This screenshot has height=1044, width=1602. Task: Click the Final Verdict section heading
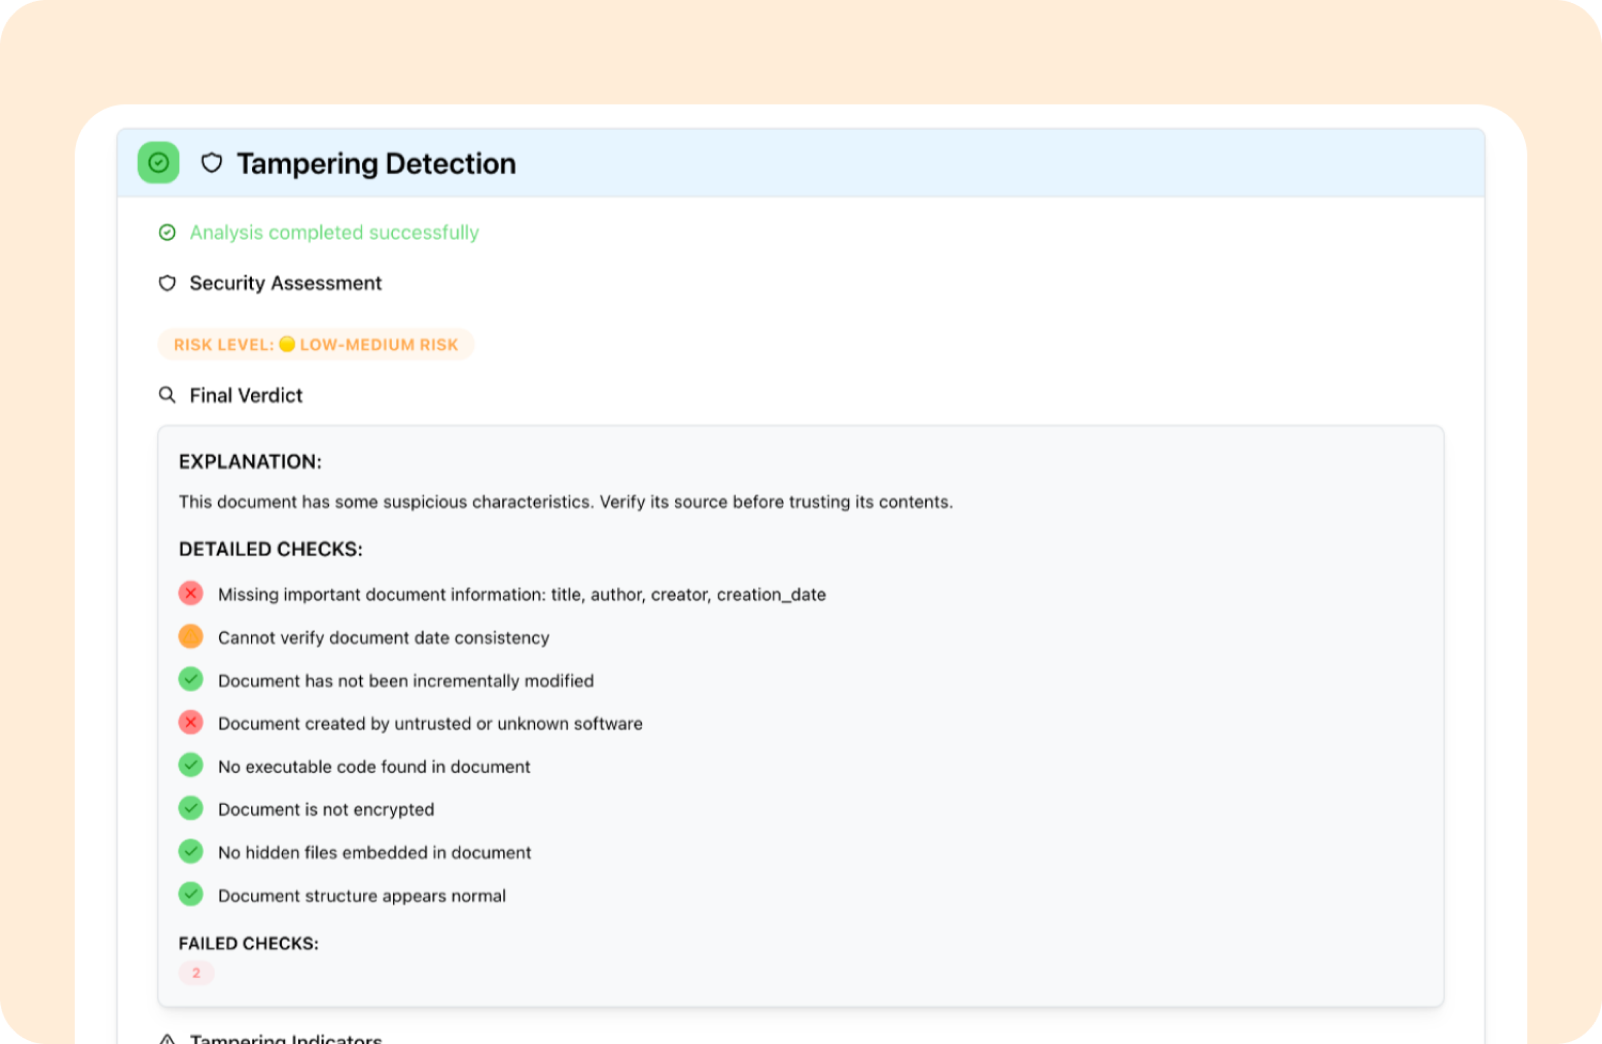coord(246,396)
